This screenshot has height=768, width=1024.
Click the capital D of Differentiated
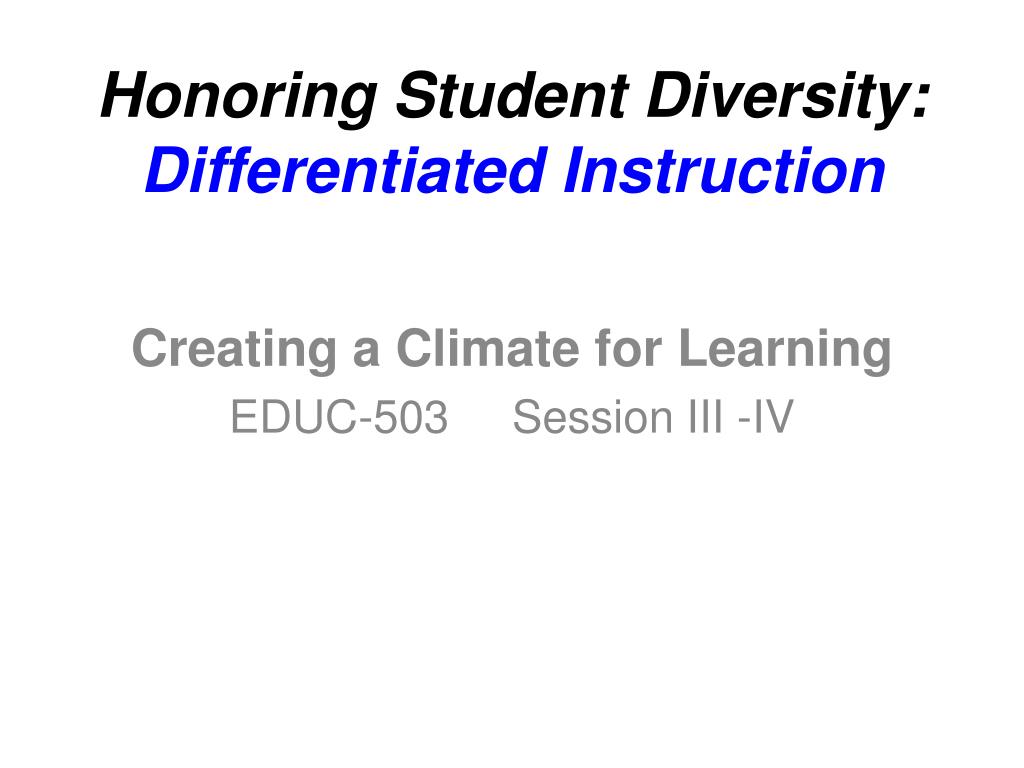(169, 170)
